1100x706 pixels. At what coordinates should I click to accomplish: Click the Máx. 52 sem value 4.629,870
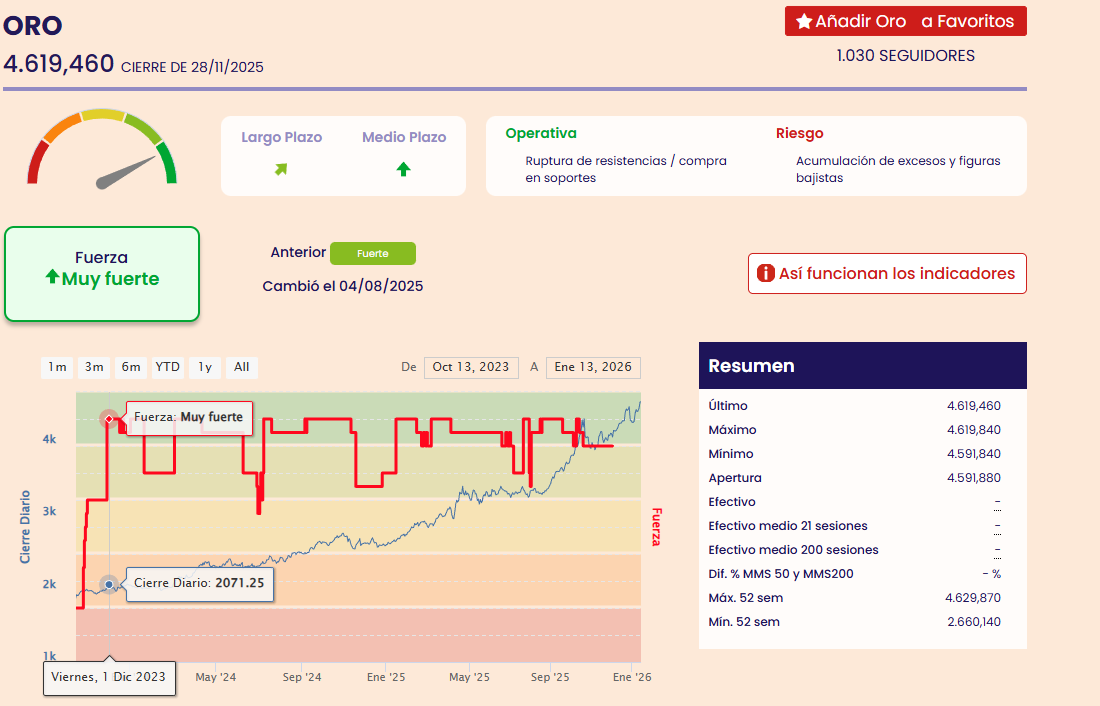(x=973, y=598)
